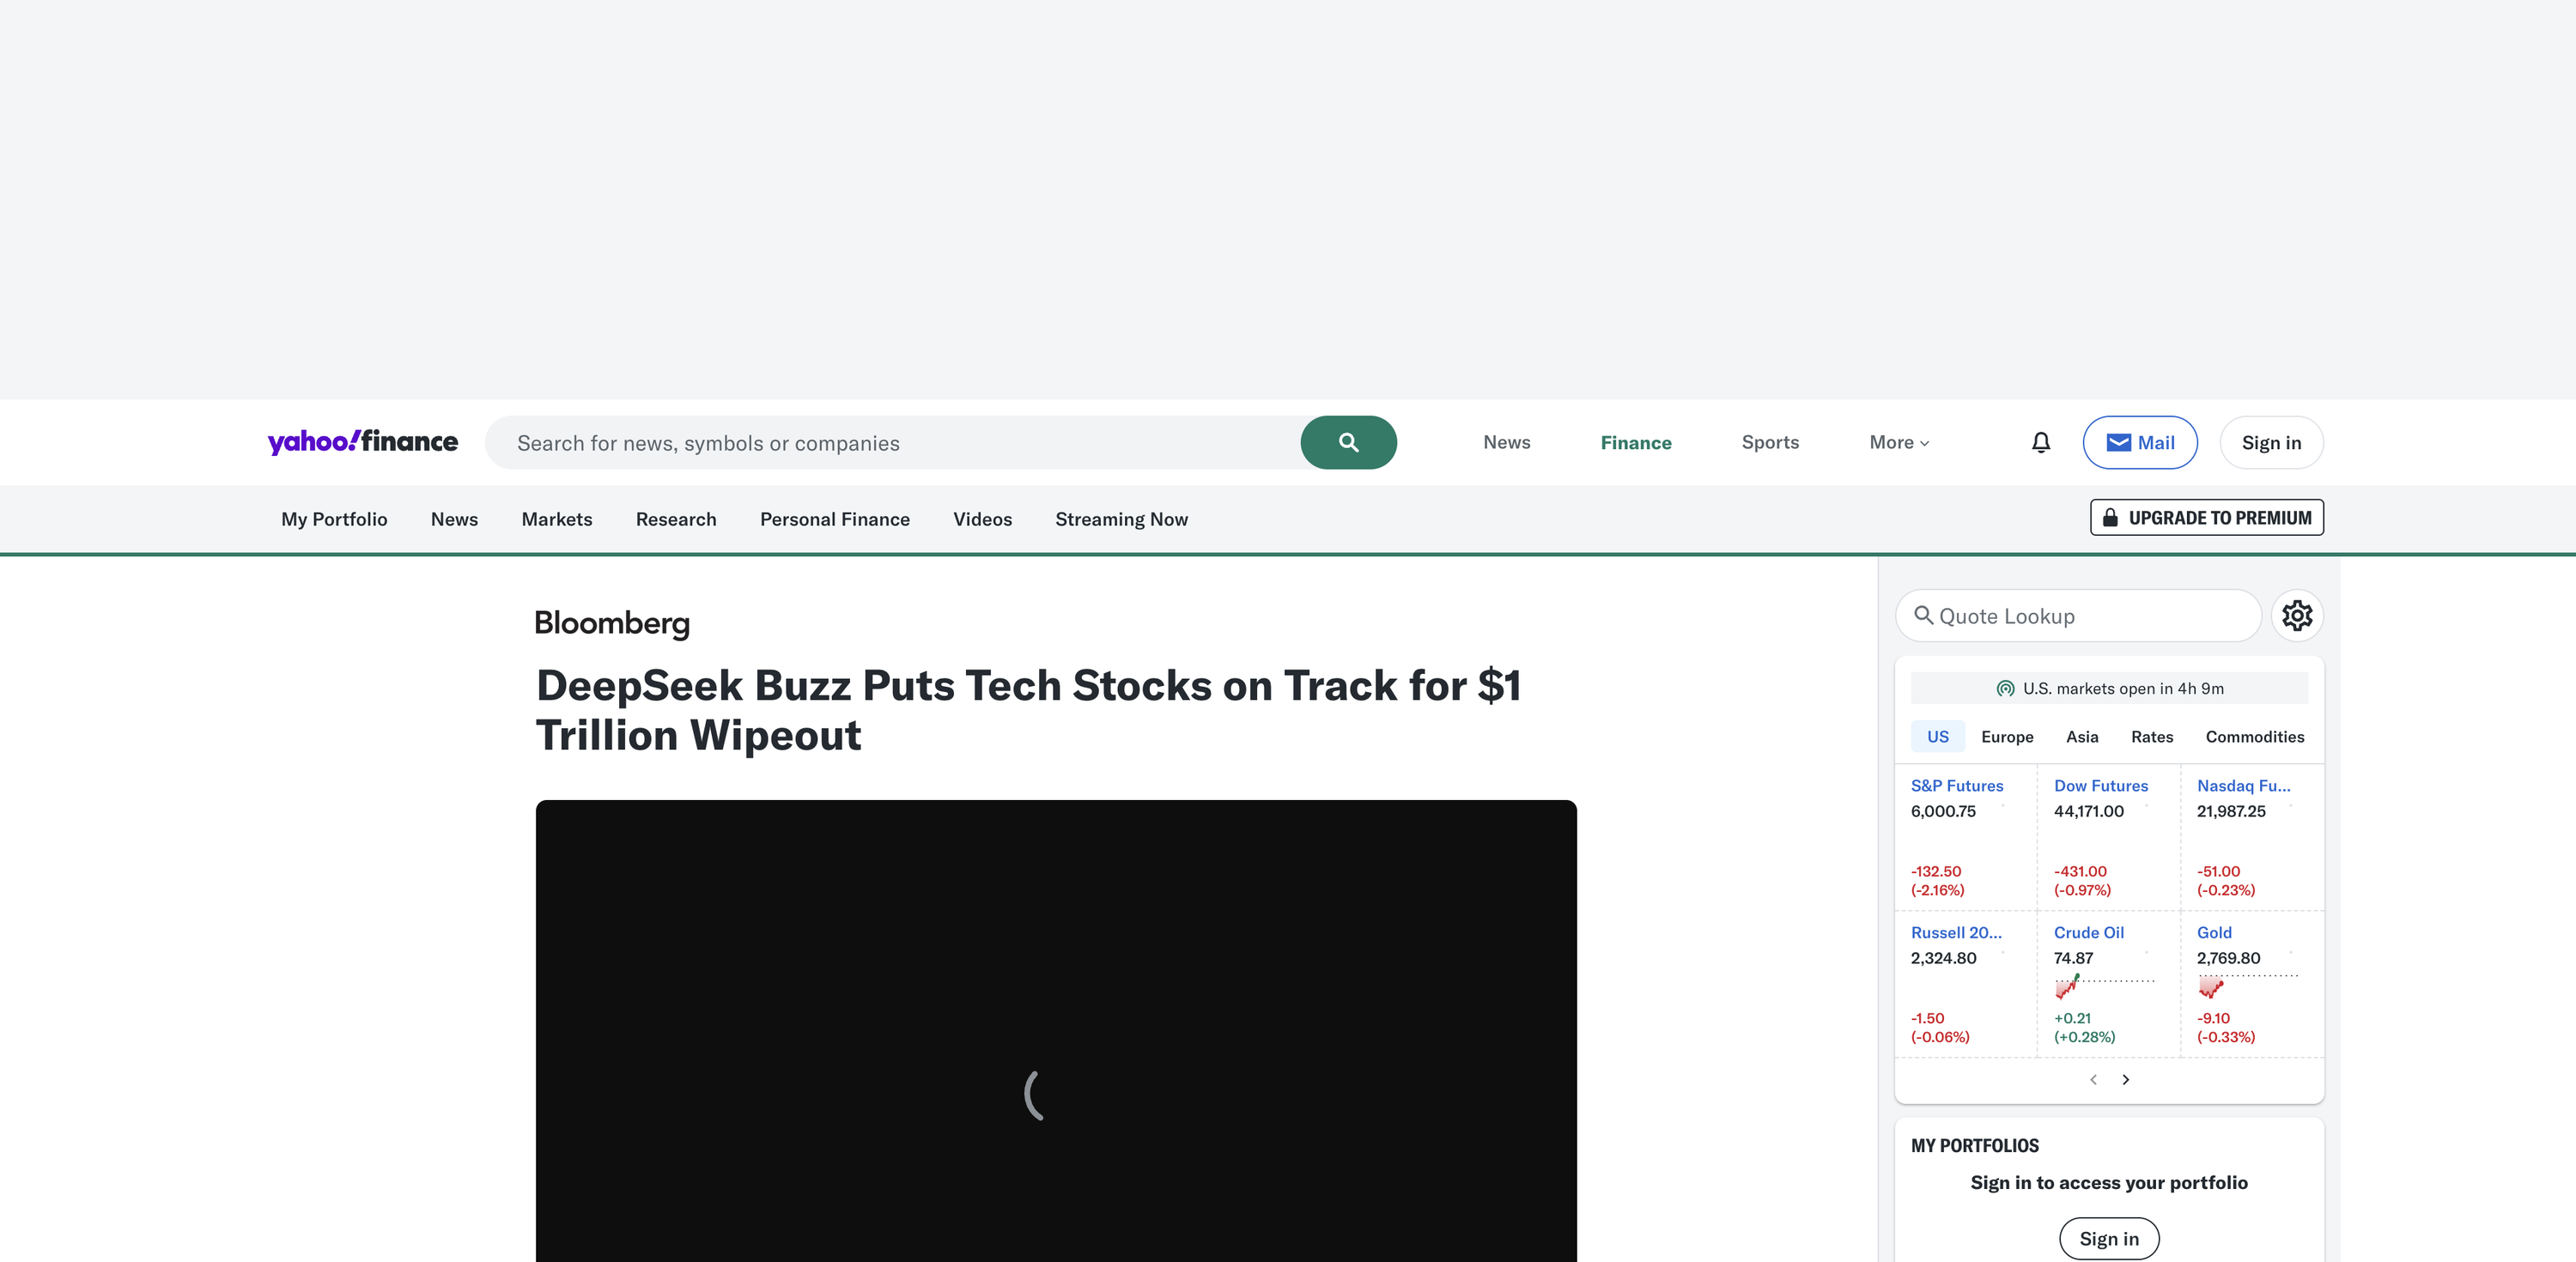Open My Portfolio nav item

coord(334,519)
